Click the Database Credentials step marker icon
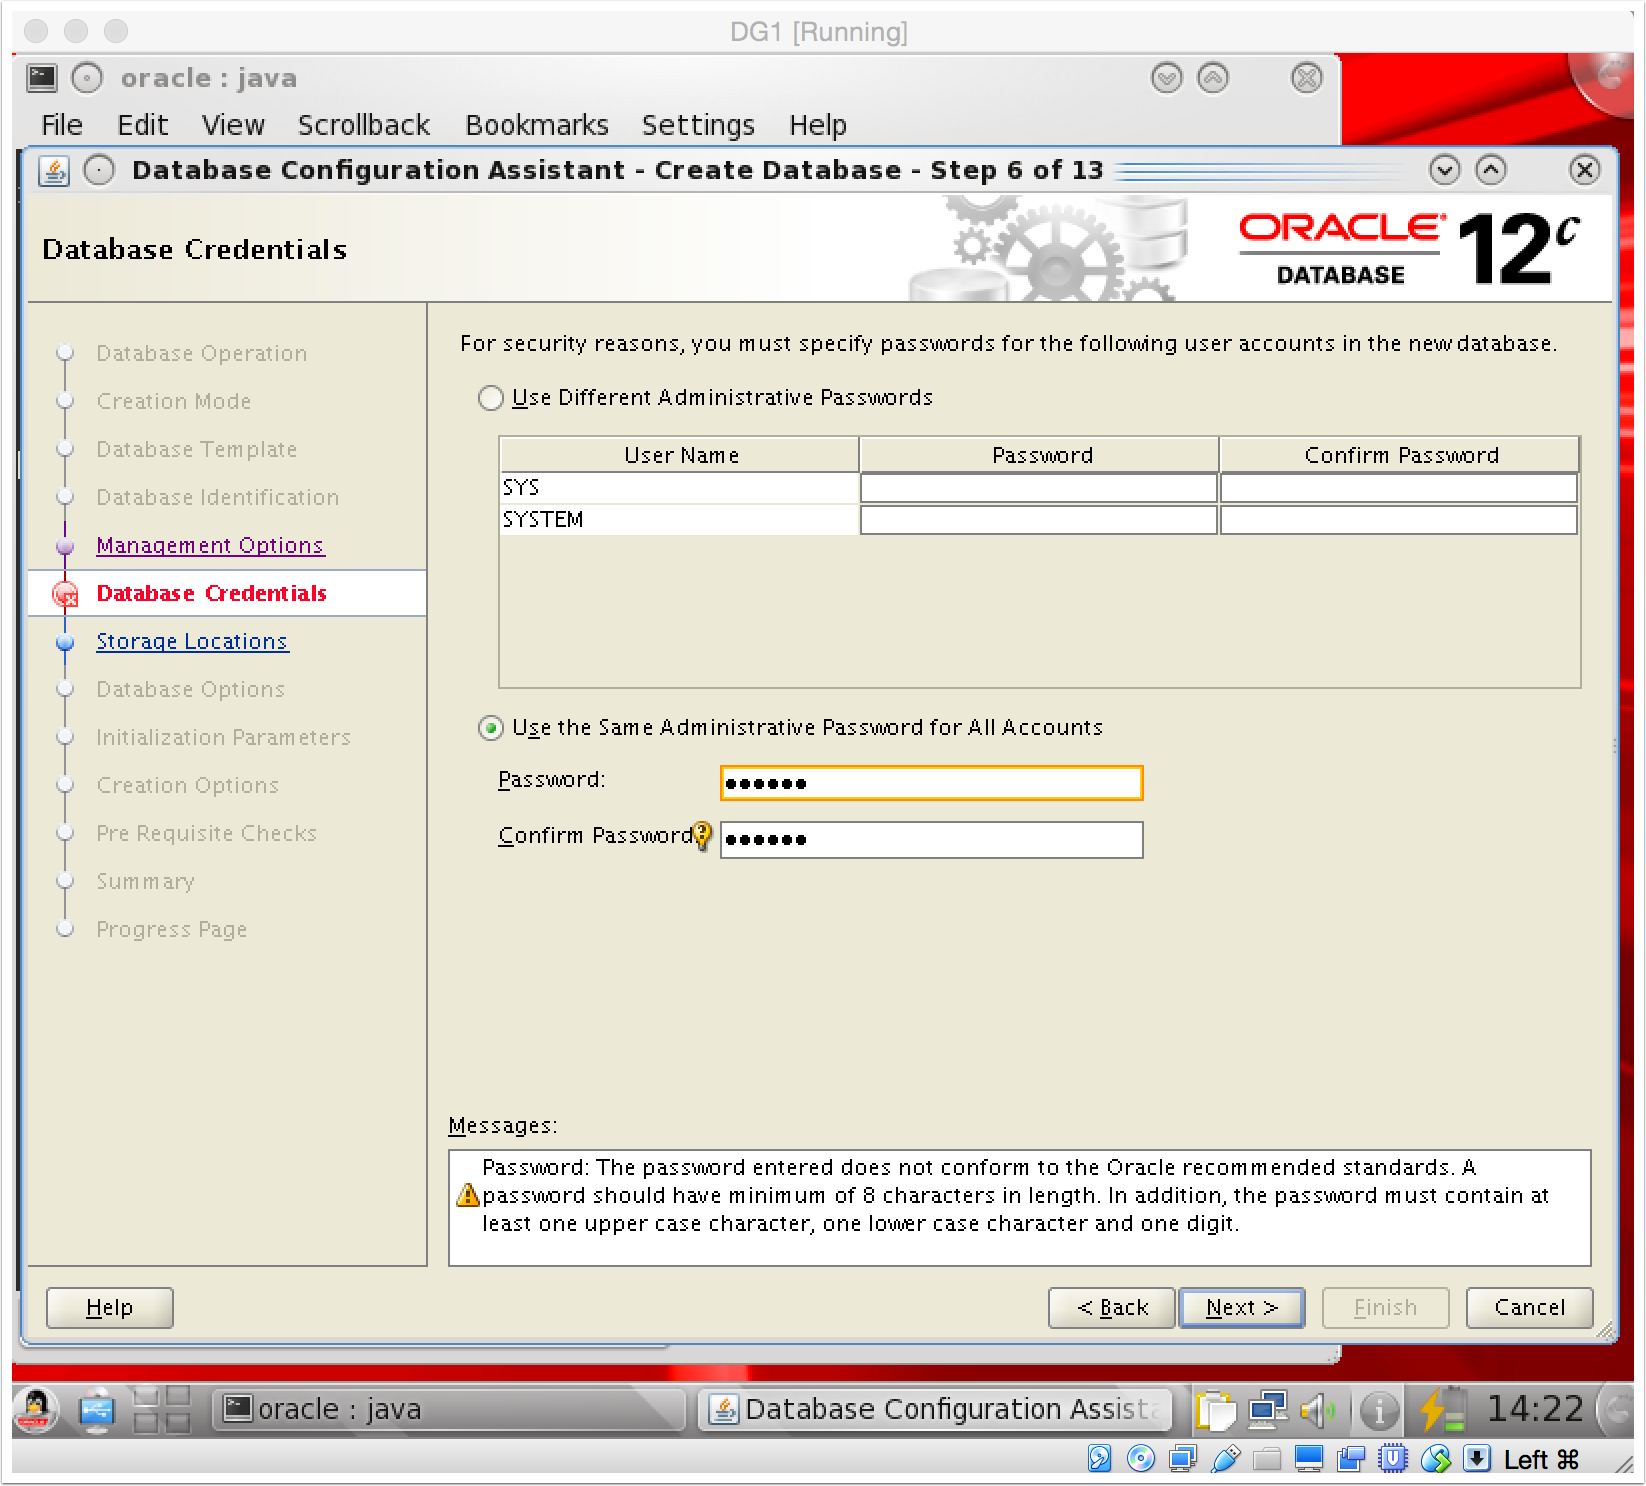 click(65, 594)
